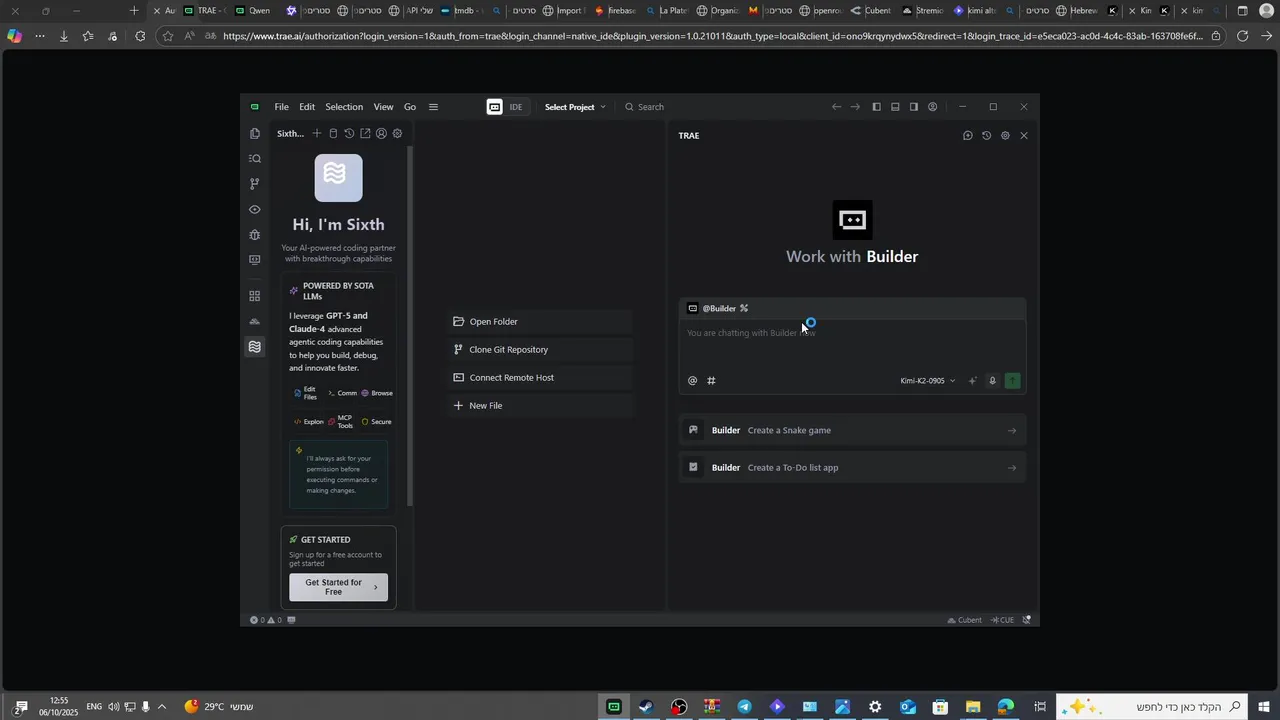Choose Builder Create a Snake game suggestion
This screenshot has width=1280, height=720.
click(852, 431)
